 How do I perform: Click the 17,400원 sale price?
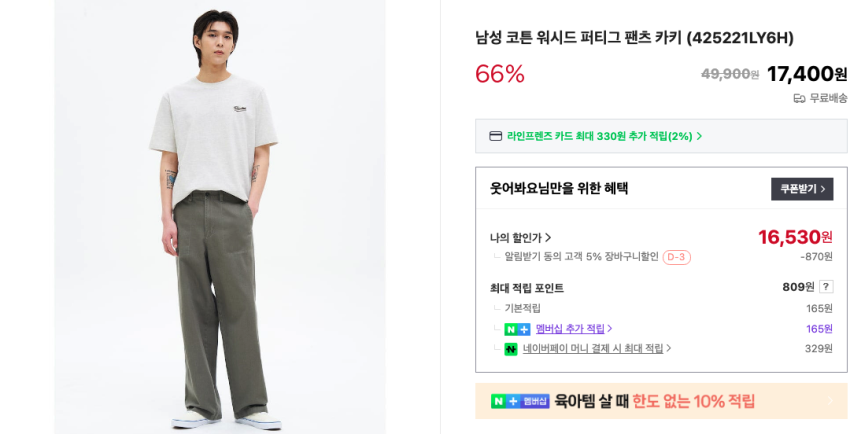[x=806, y=74]
